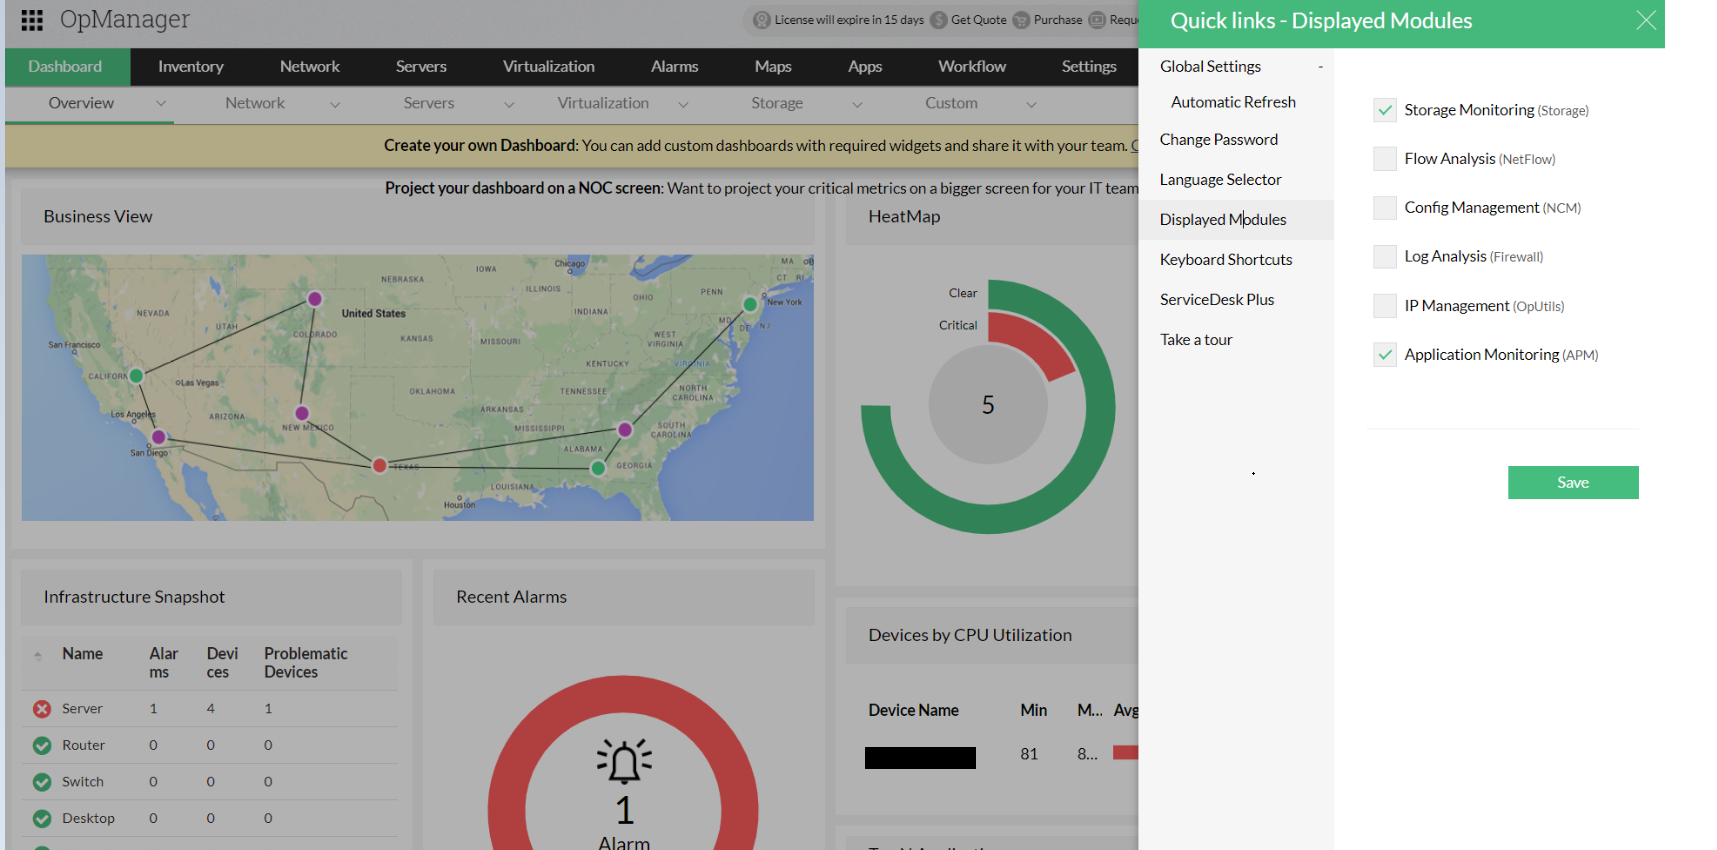Collapse the Global Settings section
Screen dimensions: 1717x850
point(1320,67)
